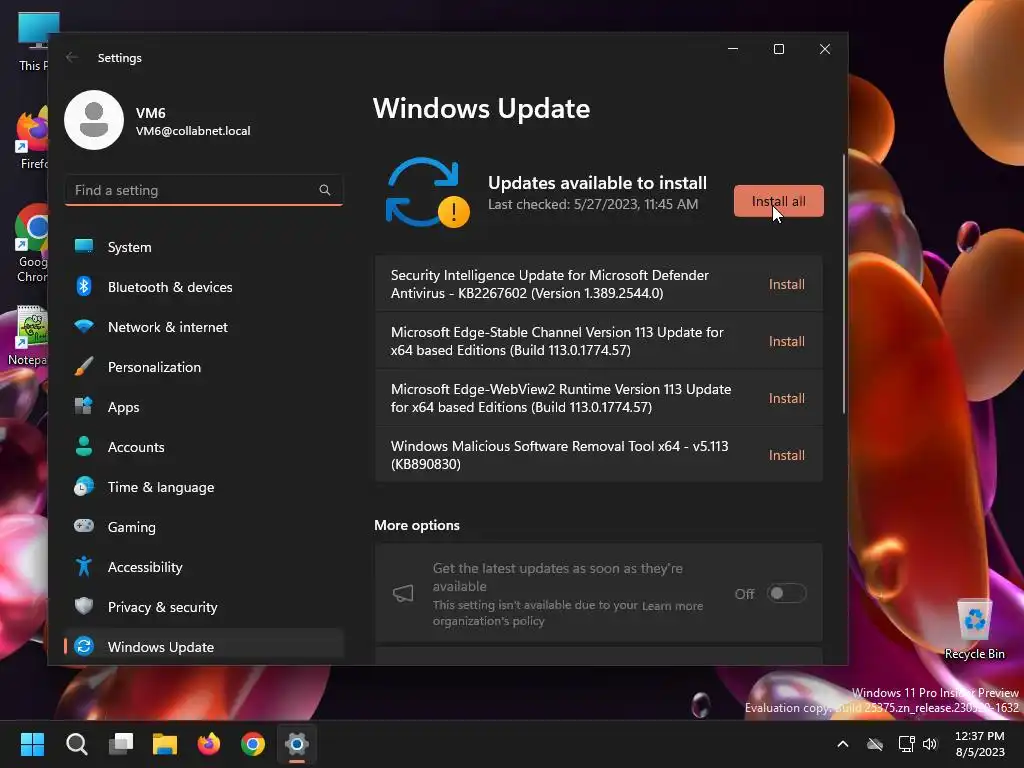Click the Gaming controller icon
Image resolution: width=1024 pixels, height=768 pixels.
tap(84, 526)
